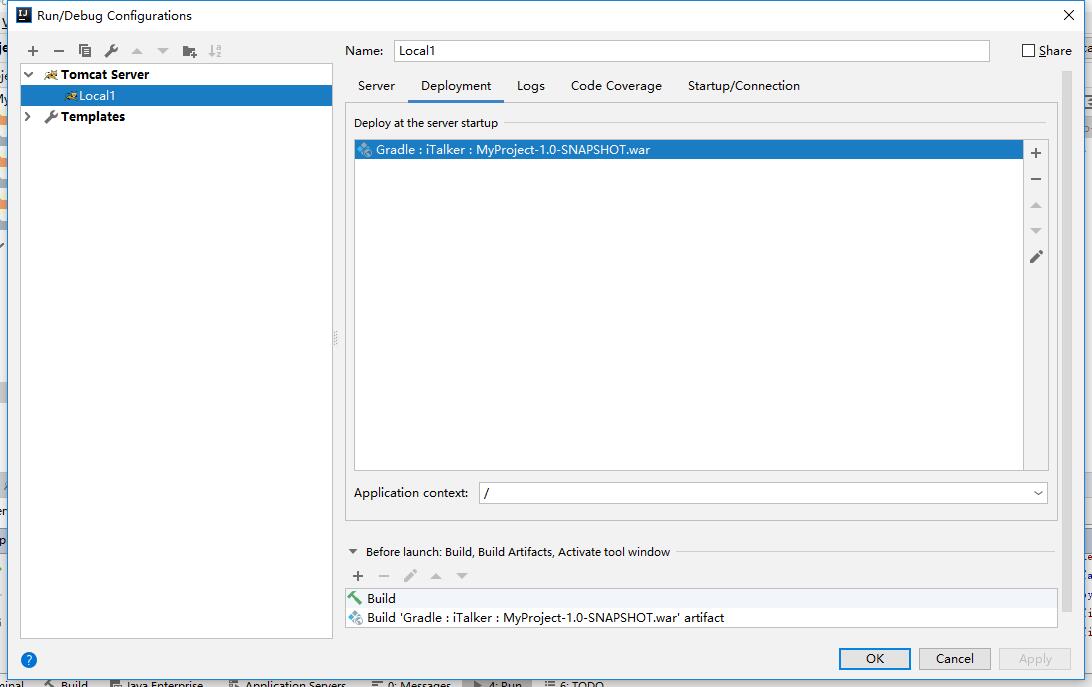
Task: Add artifact to deployment list
Action: [1036, 153]
